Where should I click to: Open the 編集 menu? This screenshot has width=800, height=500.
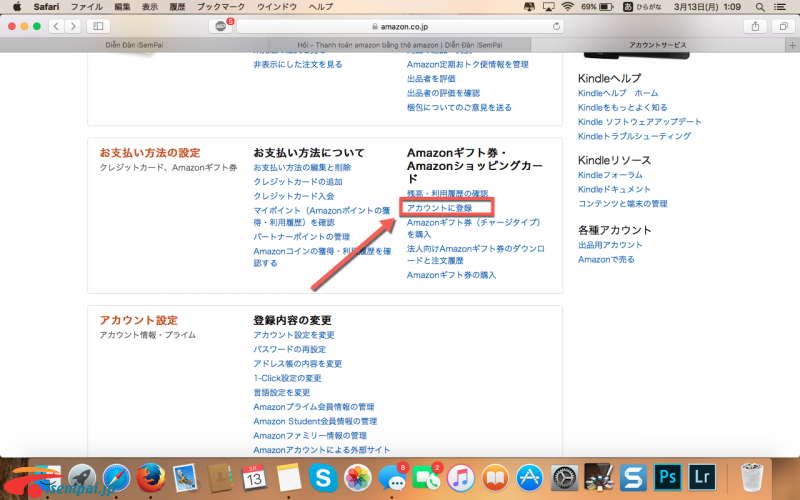click(122, 7)
